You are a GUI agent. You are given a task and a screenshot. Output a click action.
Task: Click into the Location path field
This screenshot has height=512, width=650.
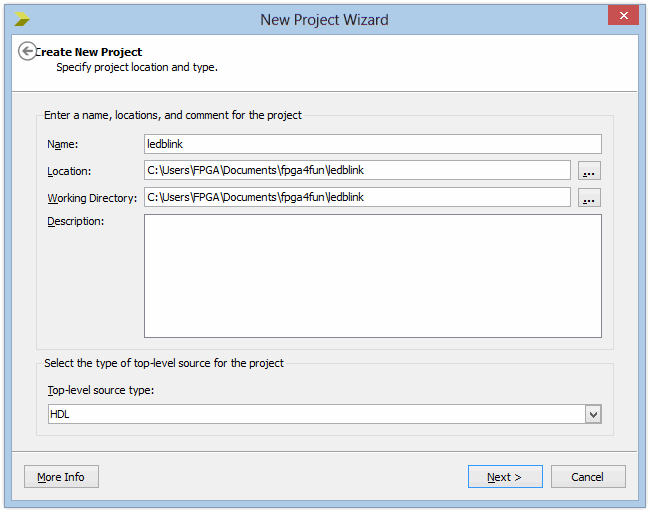[x=357, y=170]
